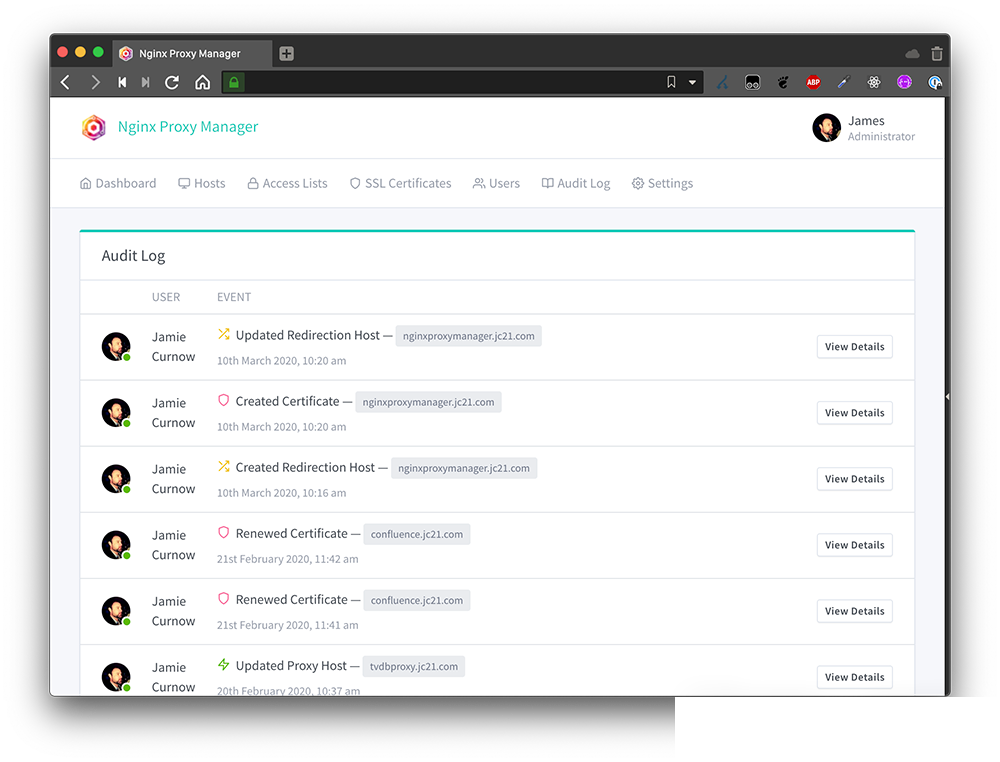The image size is (1000, 762).
Task: Click the Audit Log card heading
Action: [x=133, y=256]
